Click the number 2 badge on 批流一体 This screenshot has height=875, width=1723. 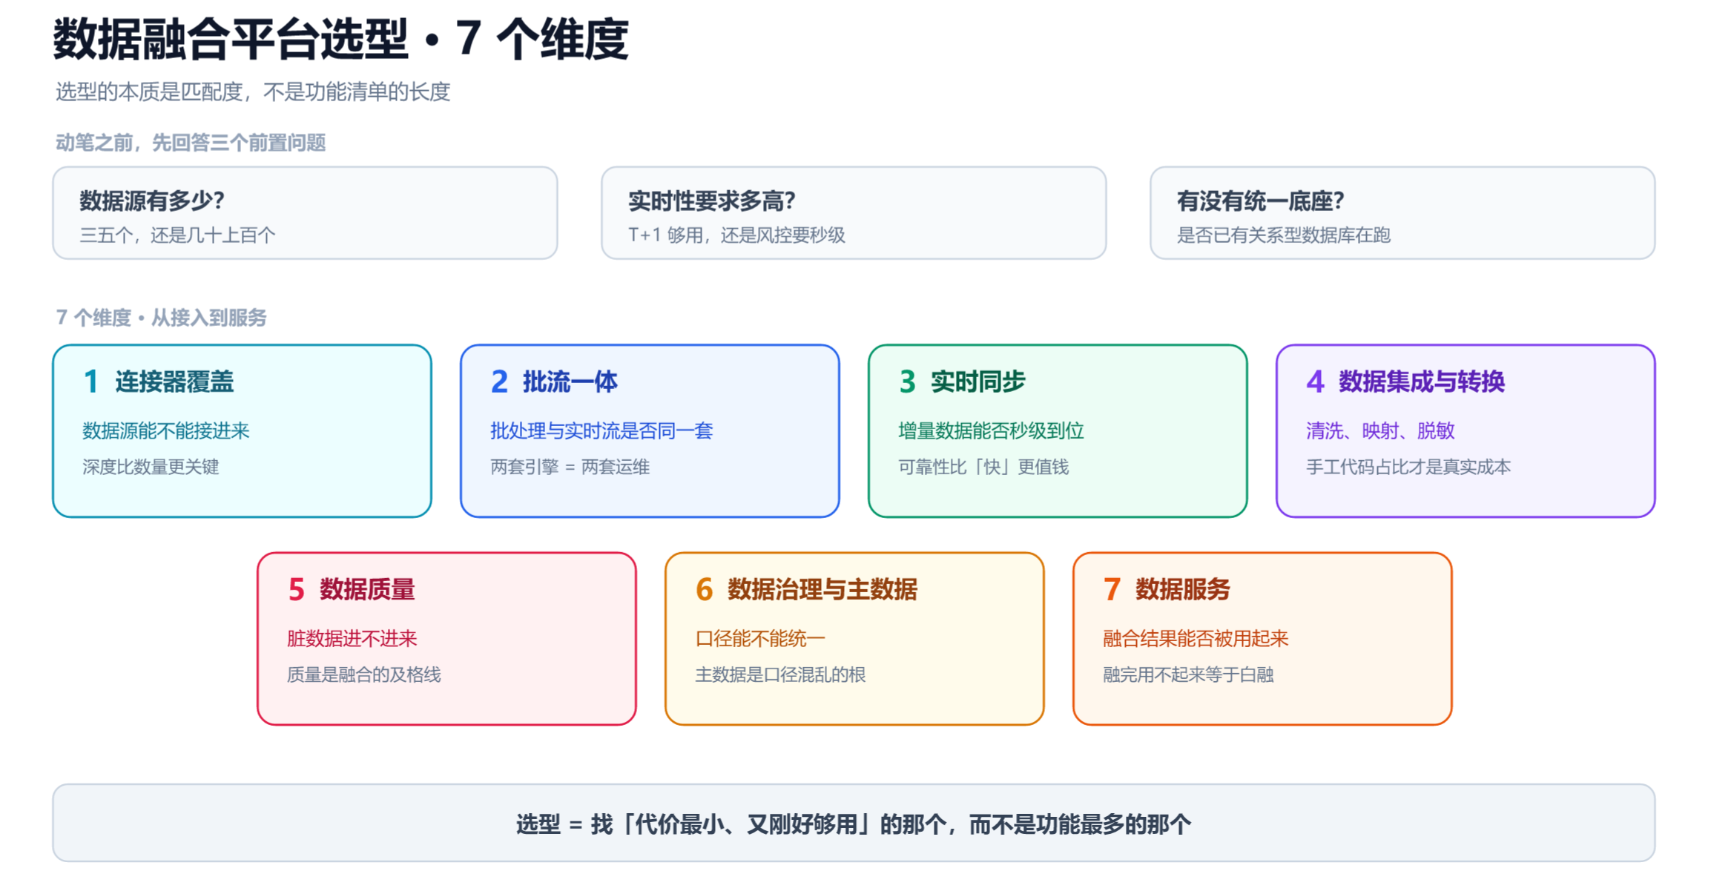coord(499,382)
